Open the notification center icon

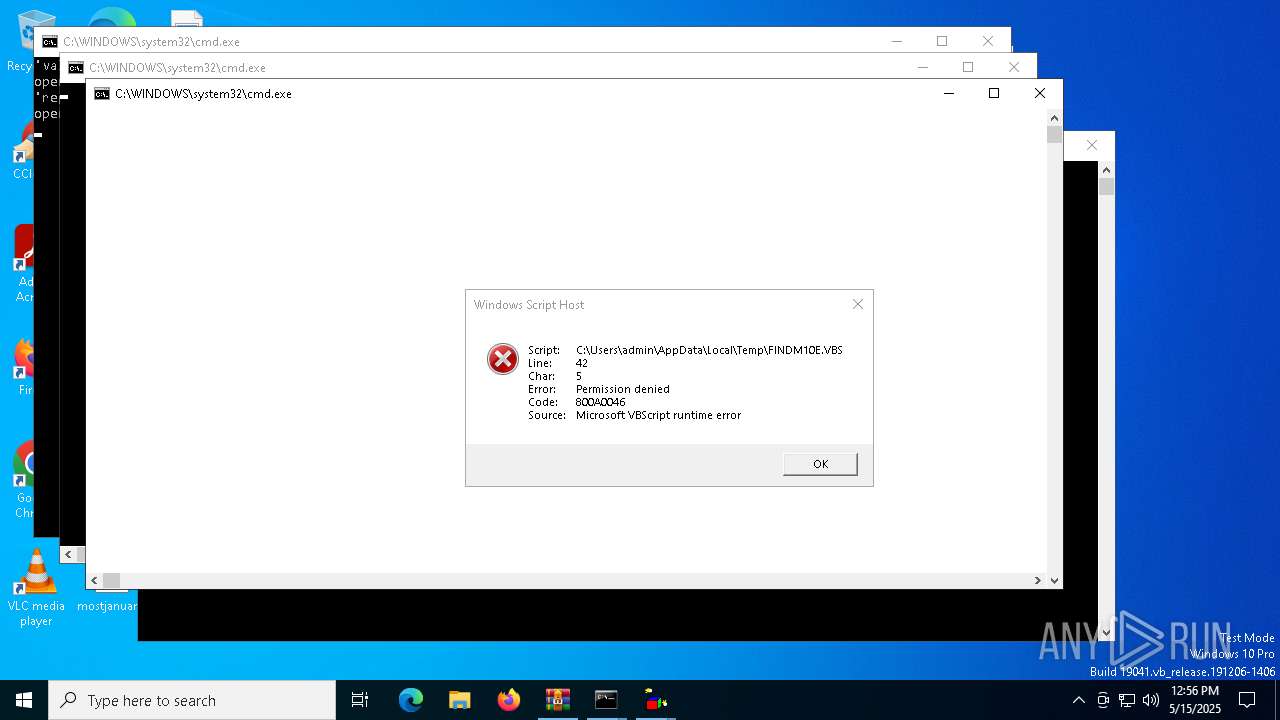(x=1247, y=700)
